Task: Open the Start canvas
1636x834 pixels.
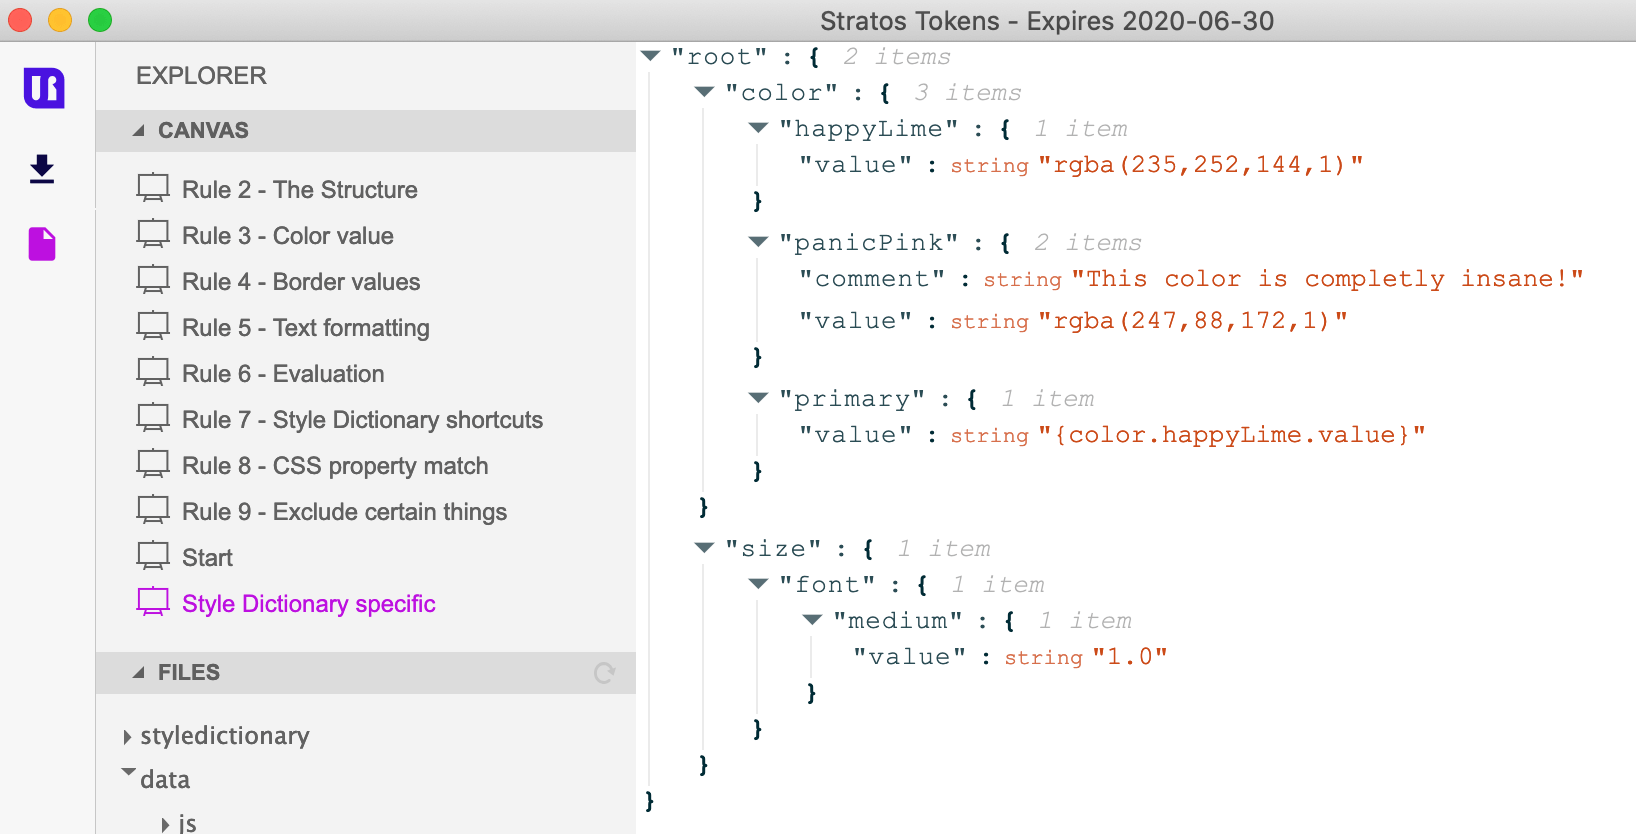Action: pos(207,558)
